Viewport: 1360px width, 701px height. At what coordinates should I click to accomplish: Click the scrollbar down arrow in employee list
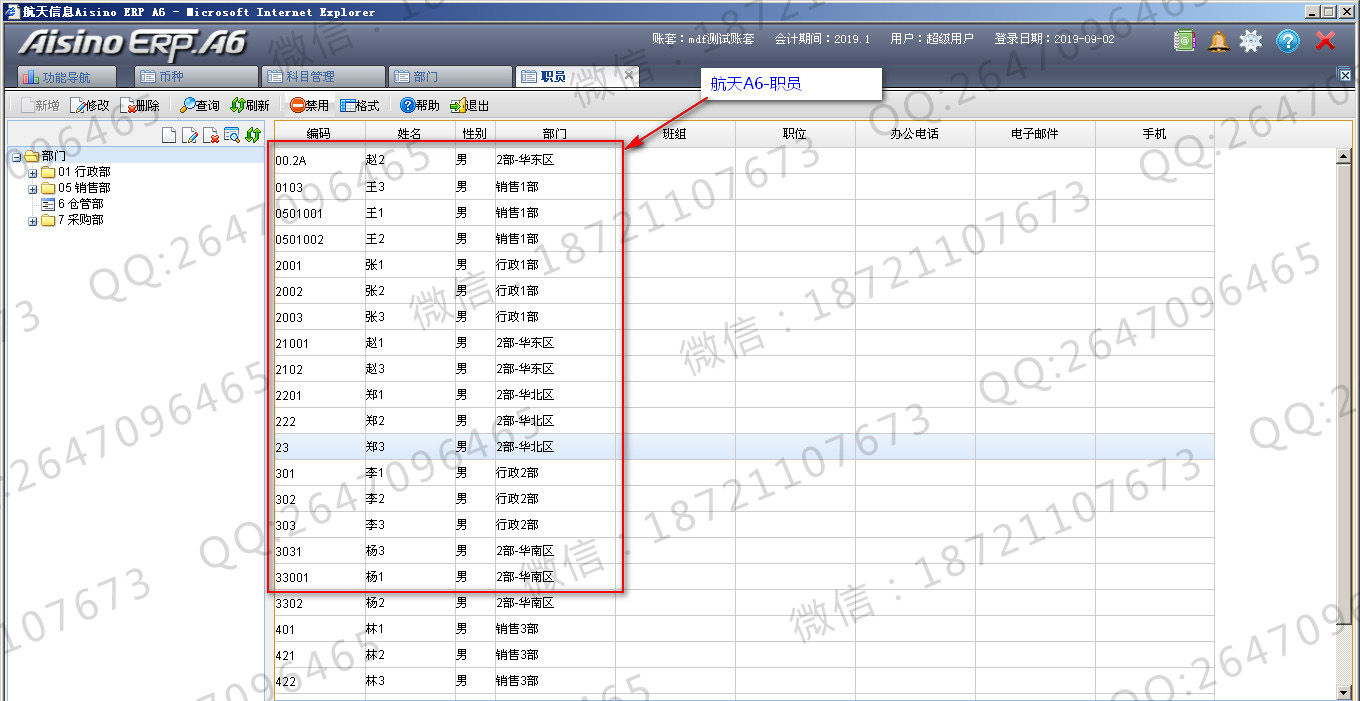tap(1344, 692)
